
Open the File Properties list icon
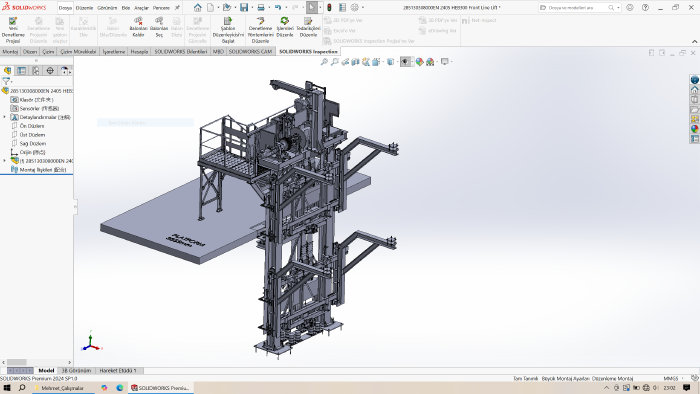[342, 8]
